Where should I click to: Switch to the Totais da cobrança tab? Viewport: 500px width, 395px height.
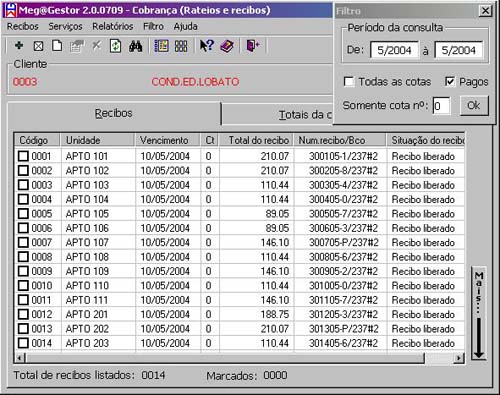(x=277, y=115)
